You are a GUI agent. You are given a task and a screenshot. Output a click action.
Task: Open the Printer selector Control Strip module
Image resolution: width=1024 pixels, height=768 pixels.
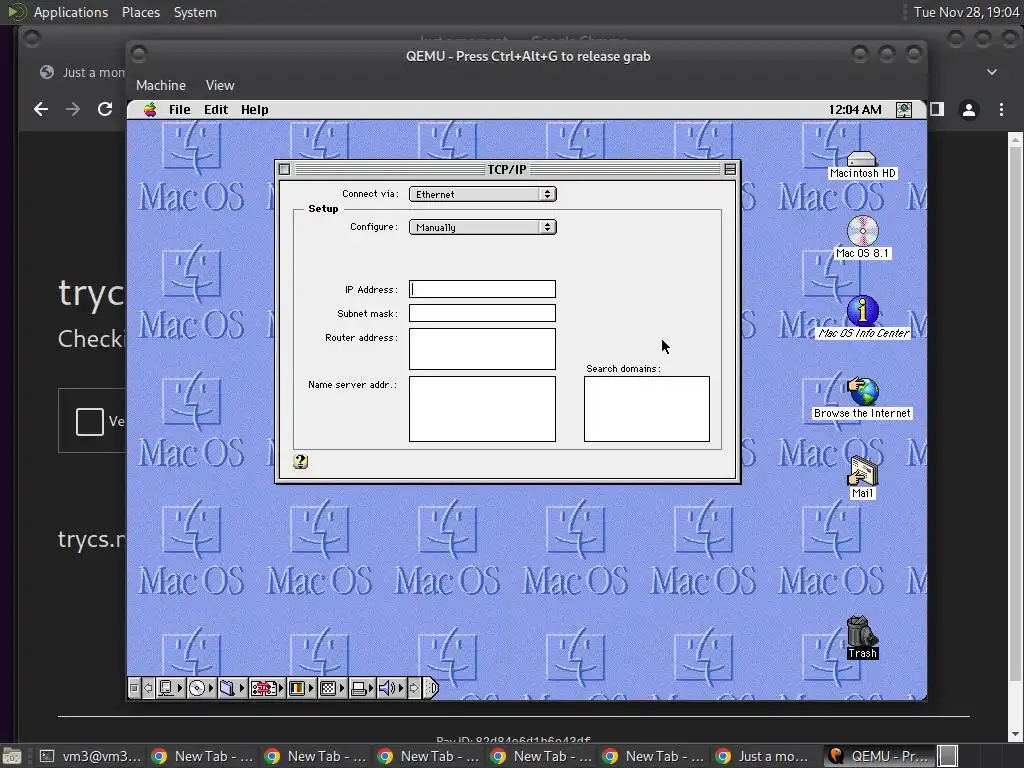point(362,688)
